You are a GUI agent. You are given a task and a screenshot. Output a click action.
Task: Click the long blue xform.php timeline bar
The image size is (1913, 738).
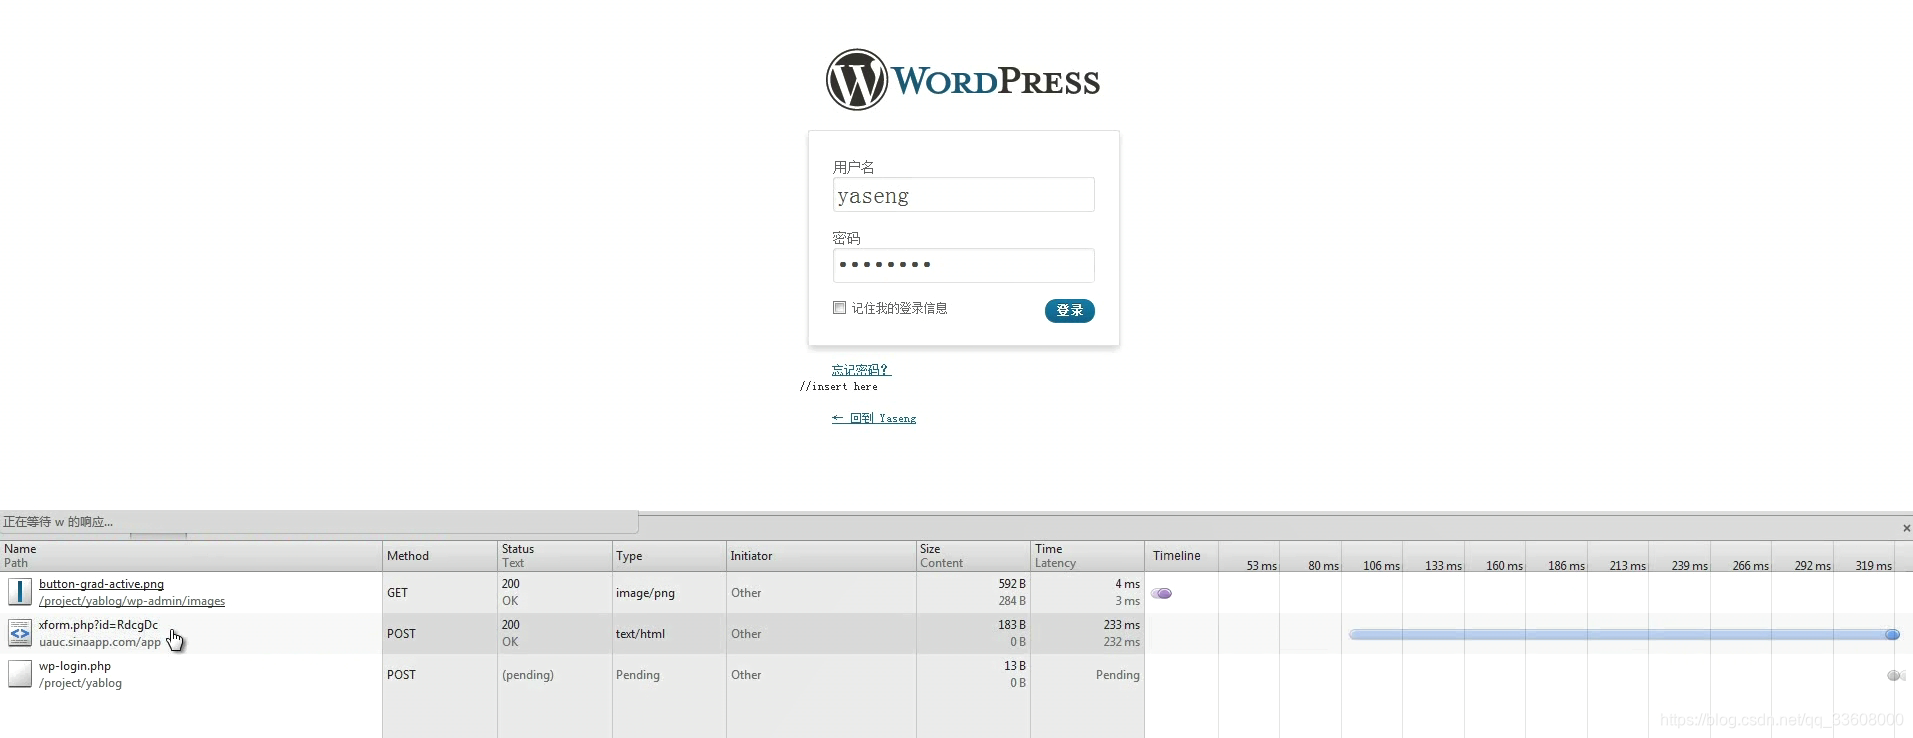(x=1623, y=635)
